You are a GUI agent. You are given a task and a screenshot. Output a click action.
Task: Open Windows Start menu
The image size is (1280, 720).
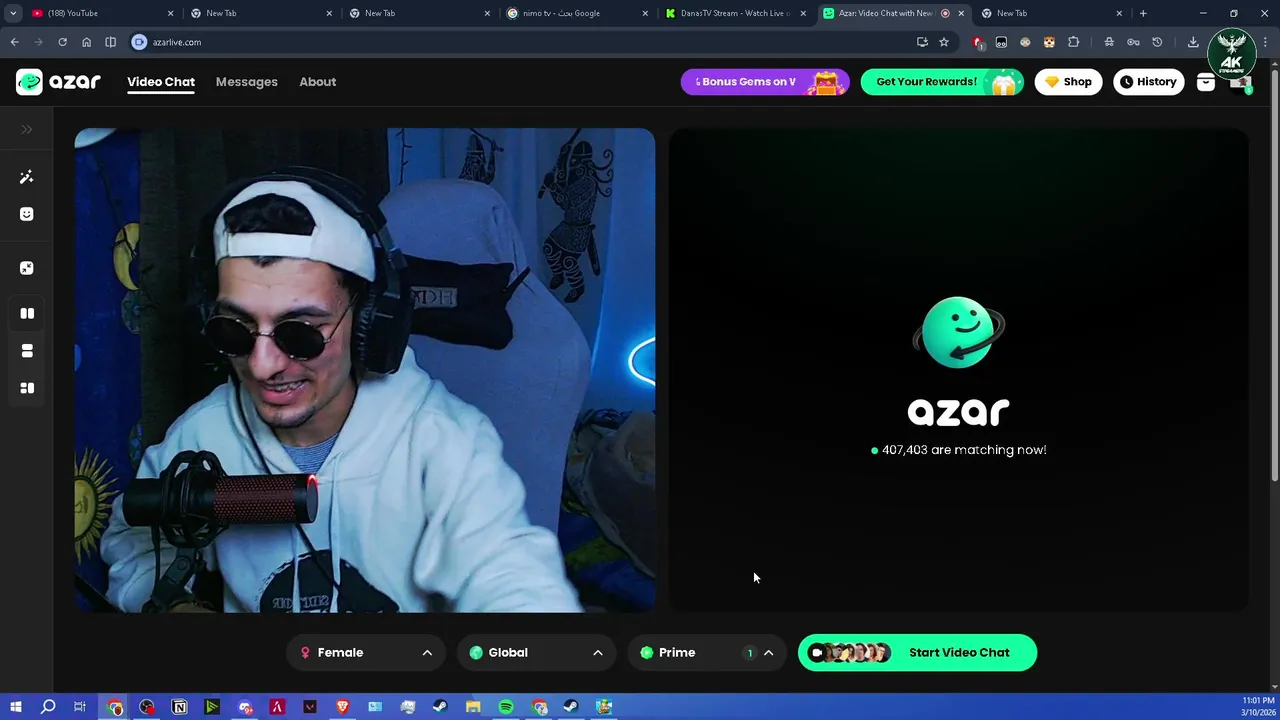[15, 707]
